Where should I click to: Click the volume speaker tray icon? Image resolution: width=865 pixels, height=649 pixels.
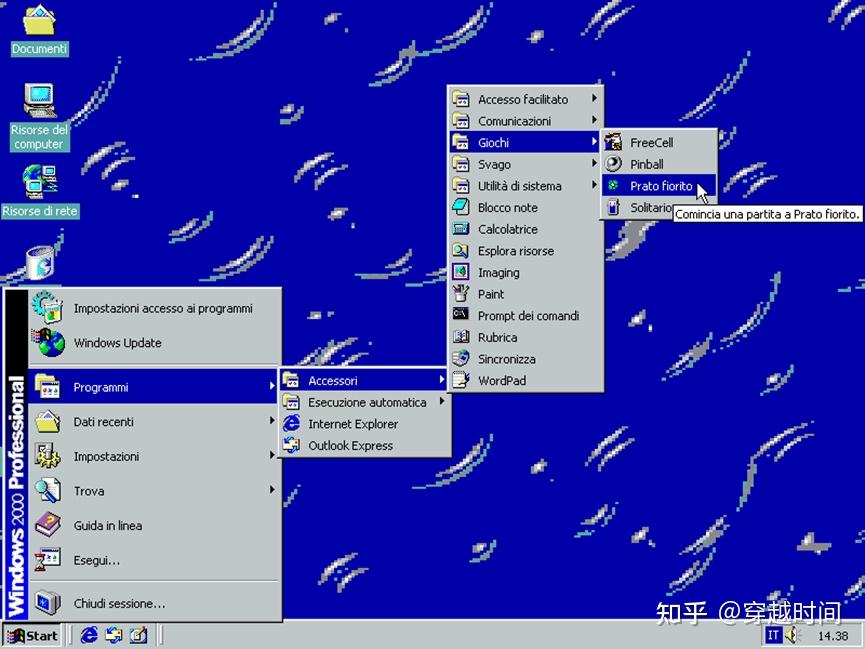pos(793,635)
